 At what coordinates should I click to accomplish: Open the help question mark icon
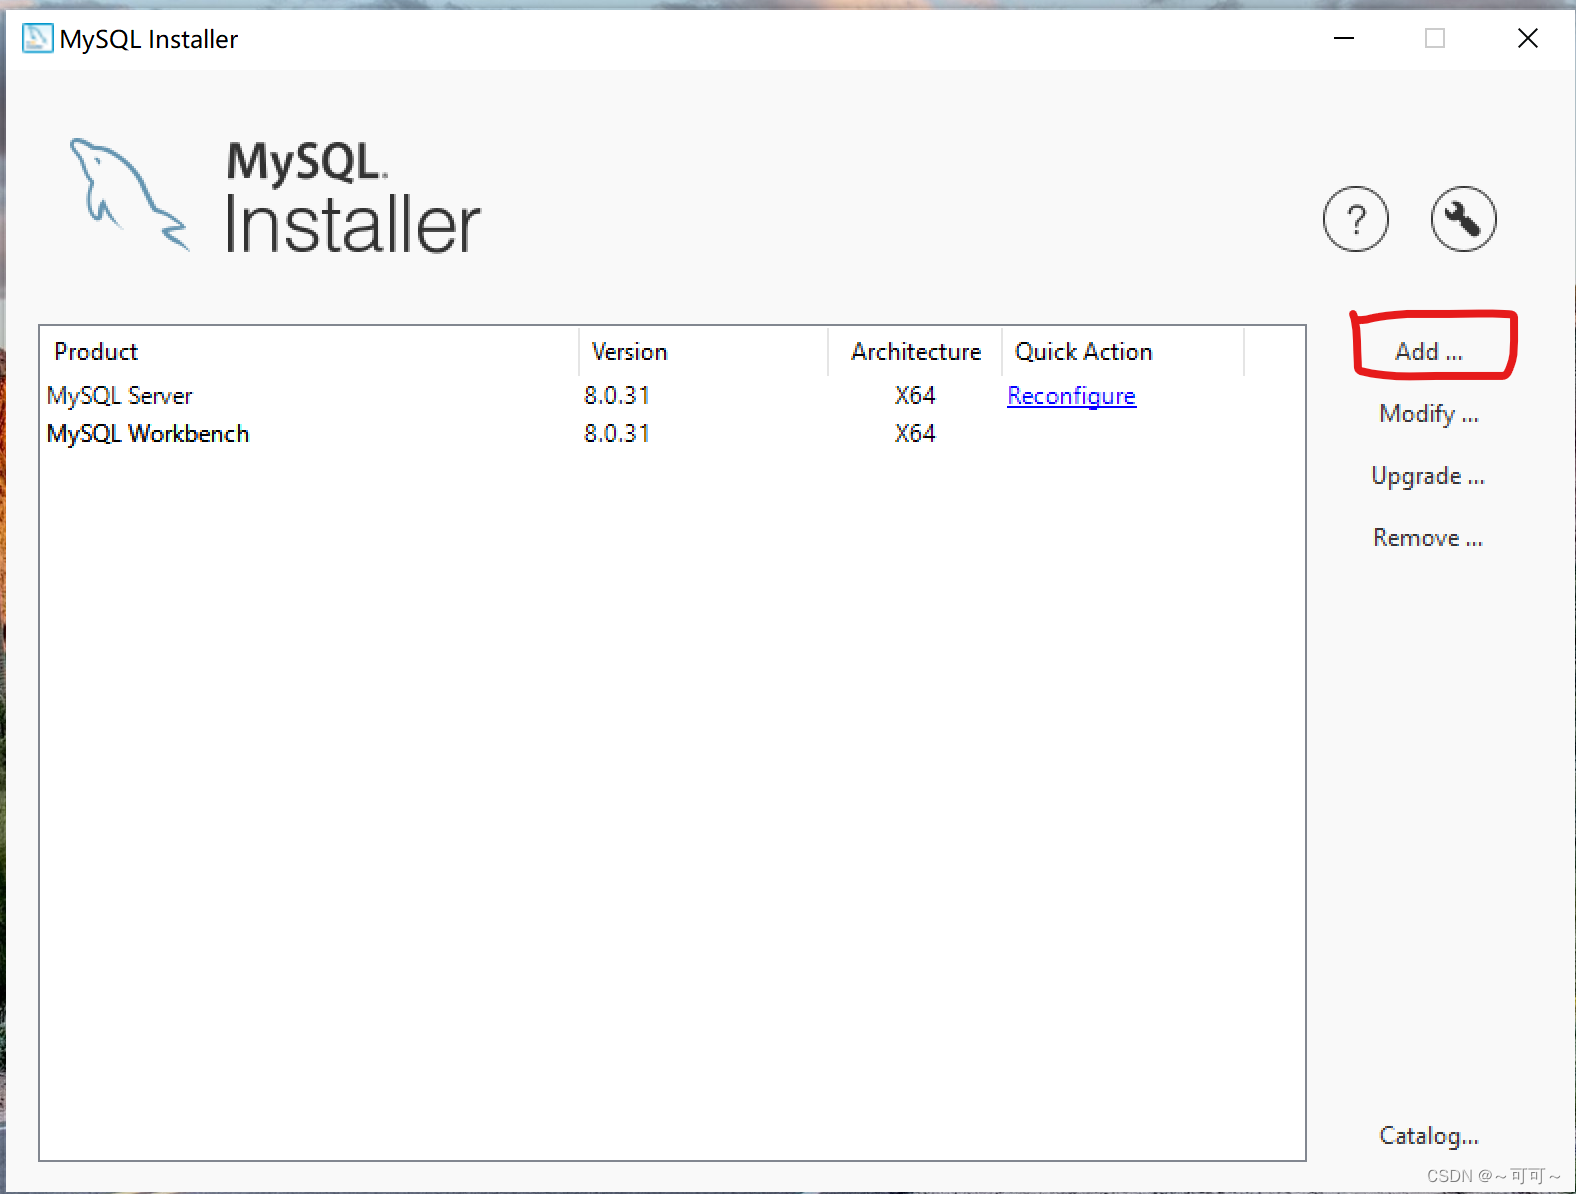pyautogui.click(x=1355, y=219)
